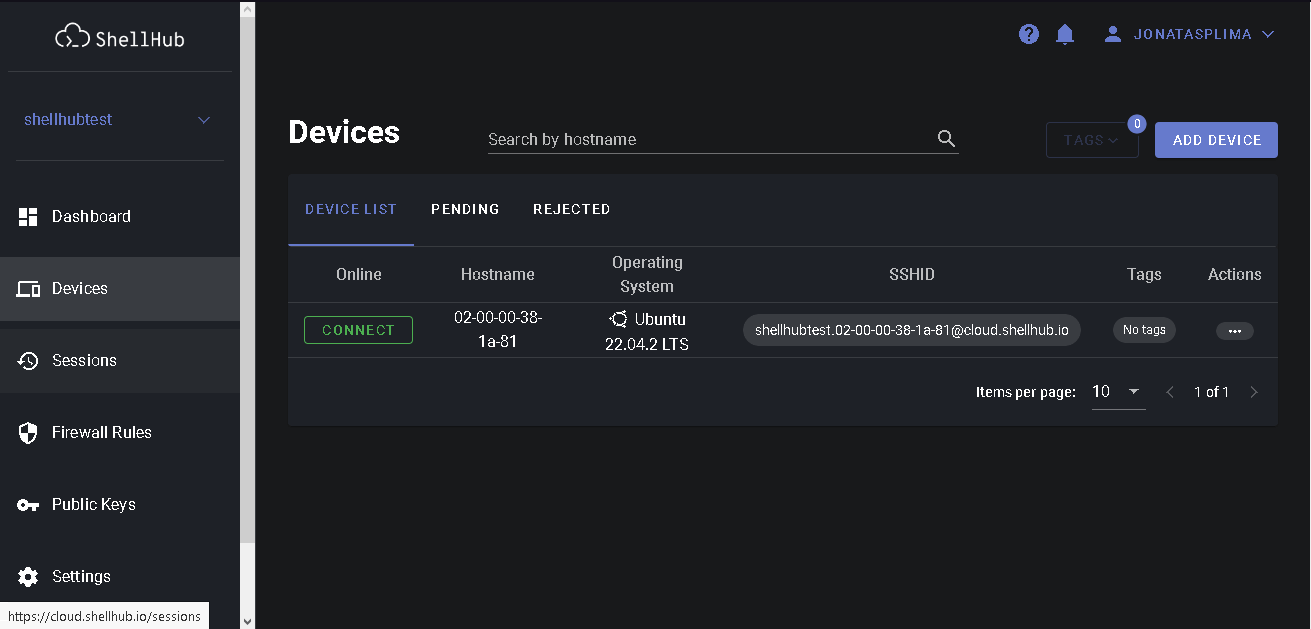This screenshot has width=1311, height=629.
Task: Open Public Keys from the sidebar
Action: [120, 504]
